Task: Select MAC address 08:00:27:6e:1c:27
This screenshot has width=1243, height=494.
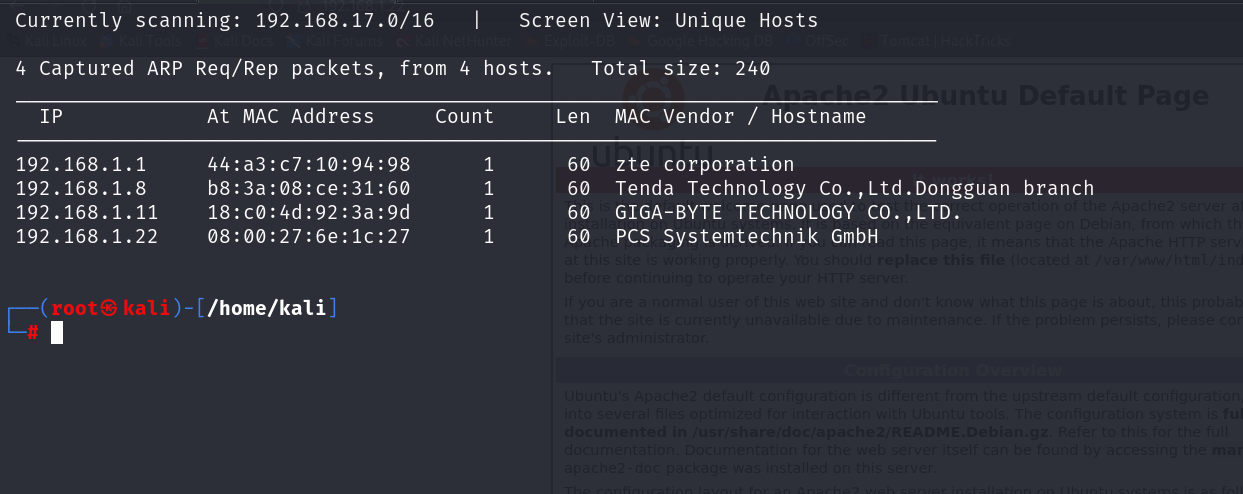Action: [x=309, y=237]
